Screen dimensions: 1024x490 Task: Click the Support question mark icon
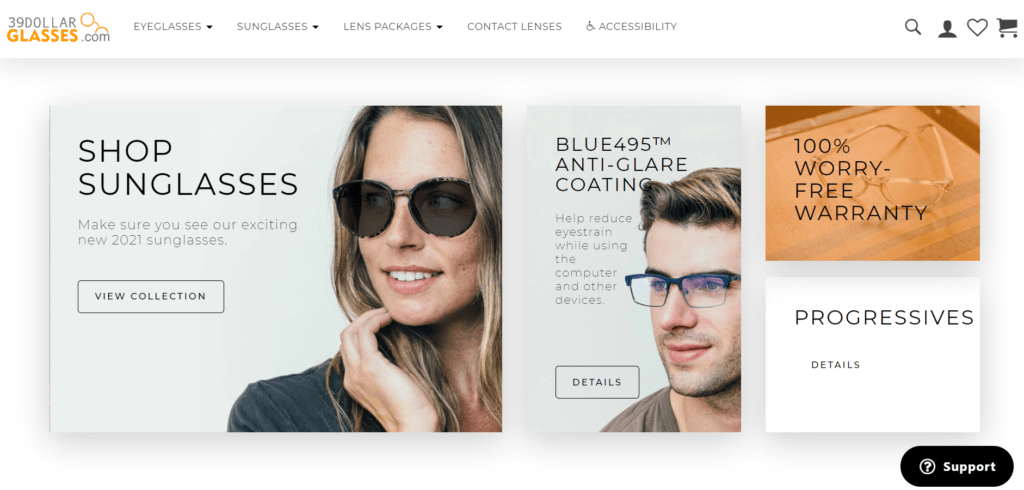click(x=927, y=466)
